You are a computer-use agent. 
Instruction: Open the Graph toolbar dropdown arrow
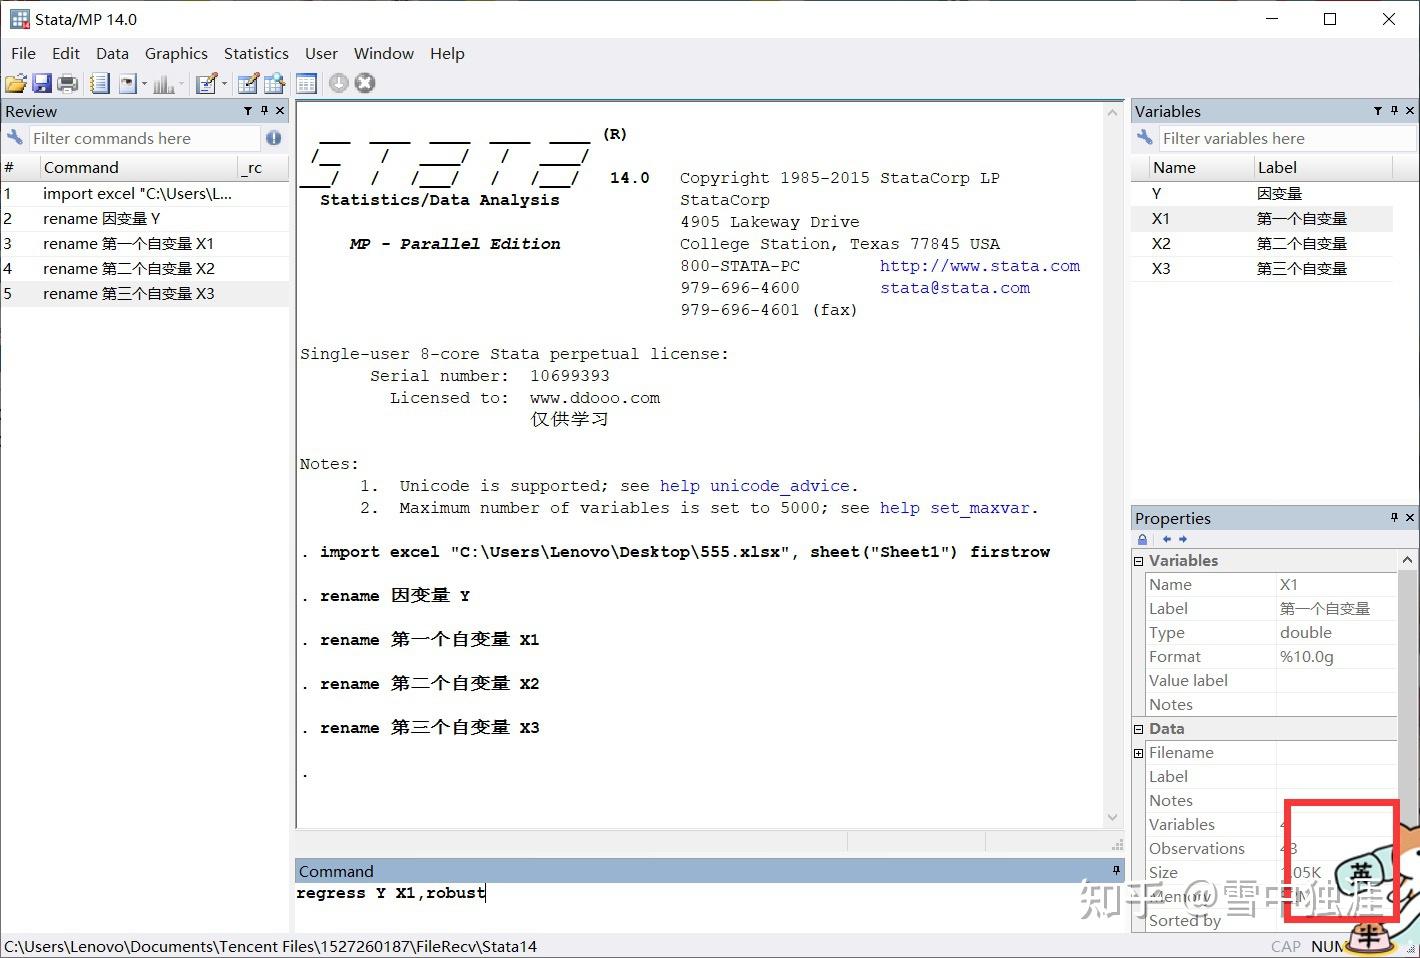(181, 84)
